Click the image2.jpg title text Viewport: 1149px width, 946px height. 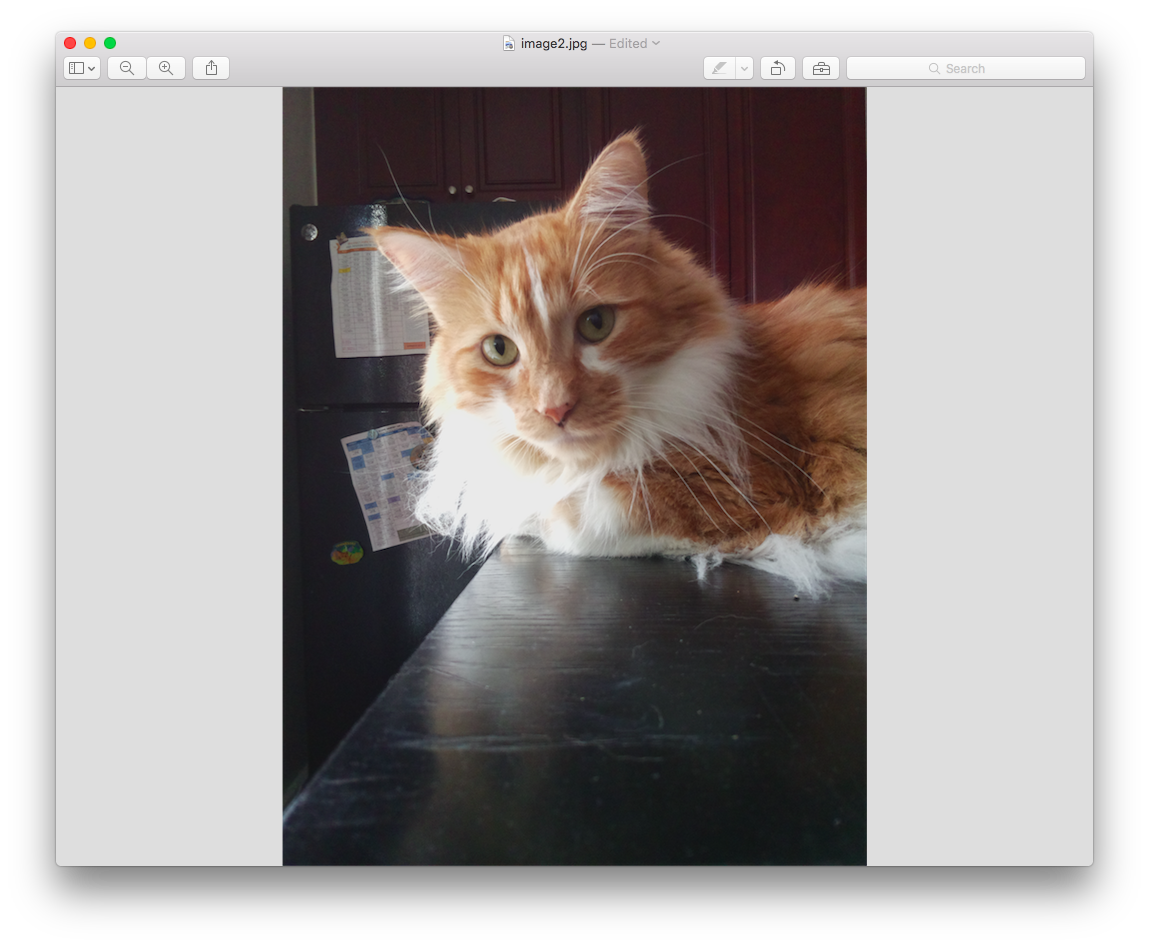point(552,43)
